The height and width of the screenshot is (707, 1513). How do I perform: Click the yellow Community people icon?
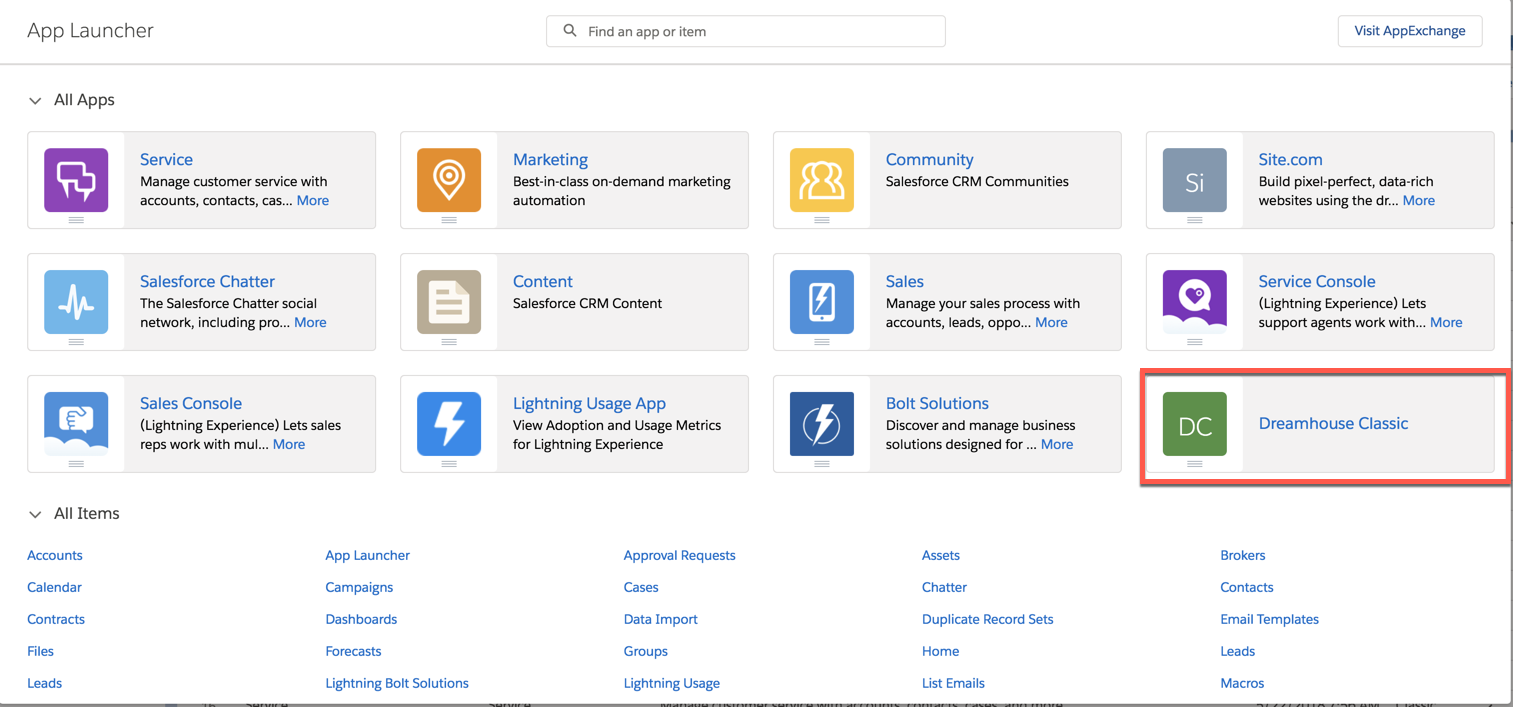[822, 180]
